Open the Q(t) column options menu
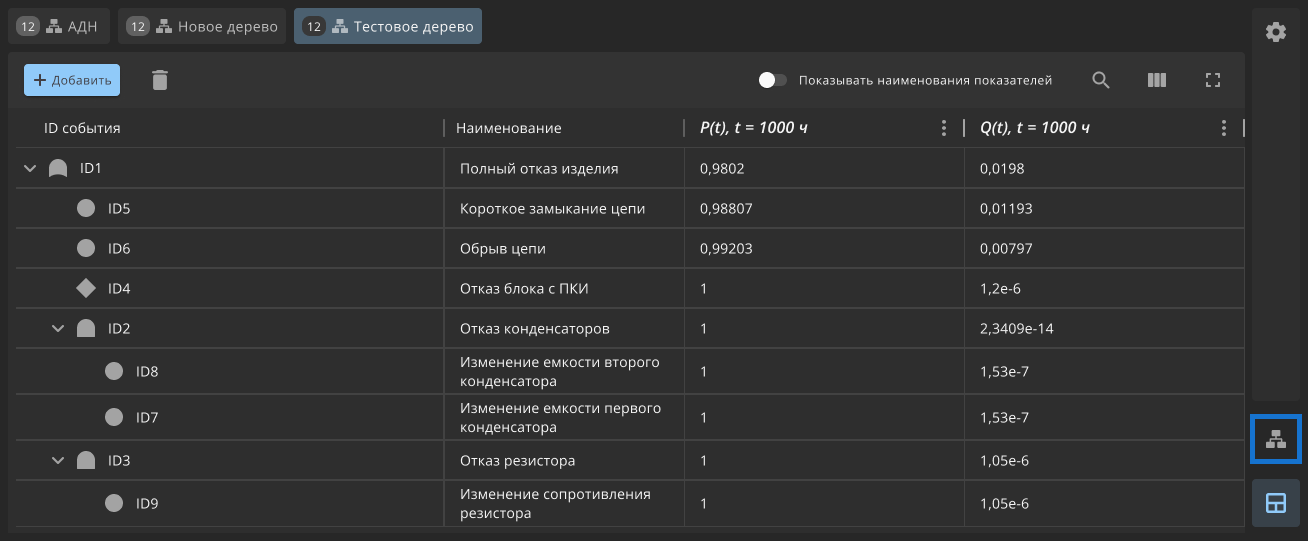 (1223, 128)
